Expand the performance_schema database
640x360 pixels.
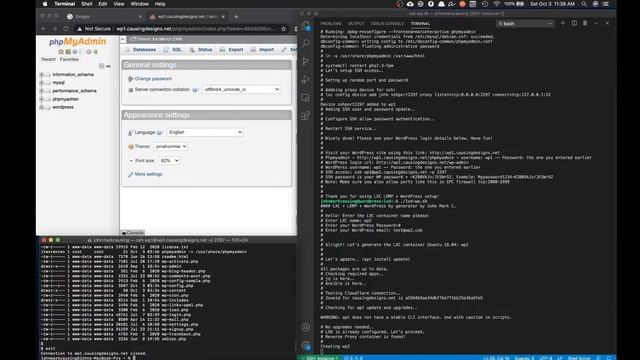click(42, 91)
